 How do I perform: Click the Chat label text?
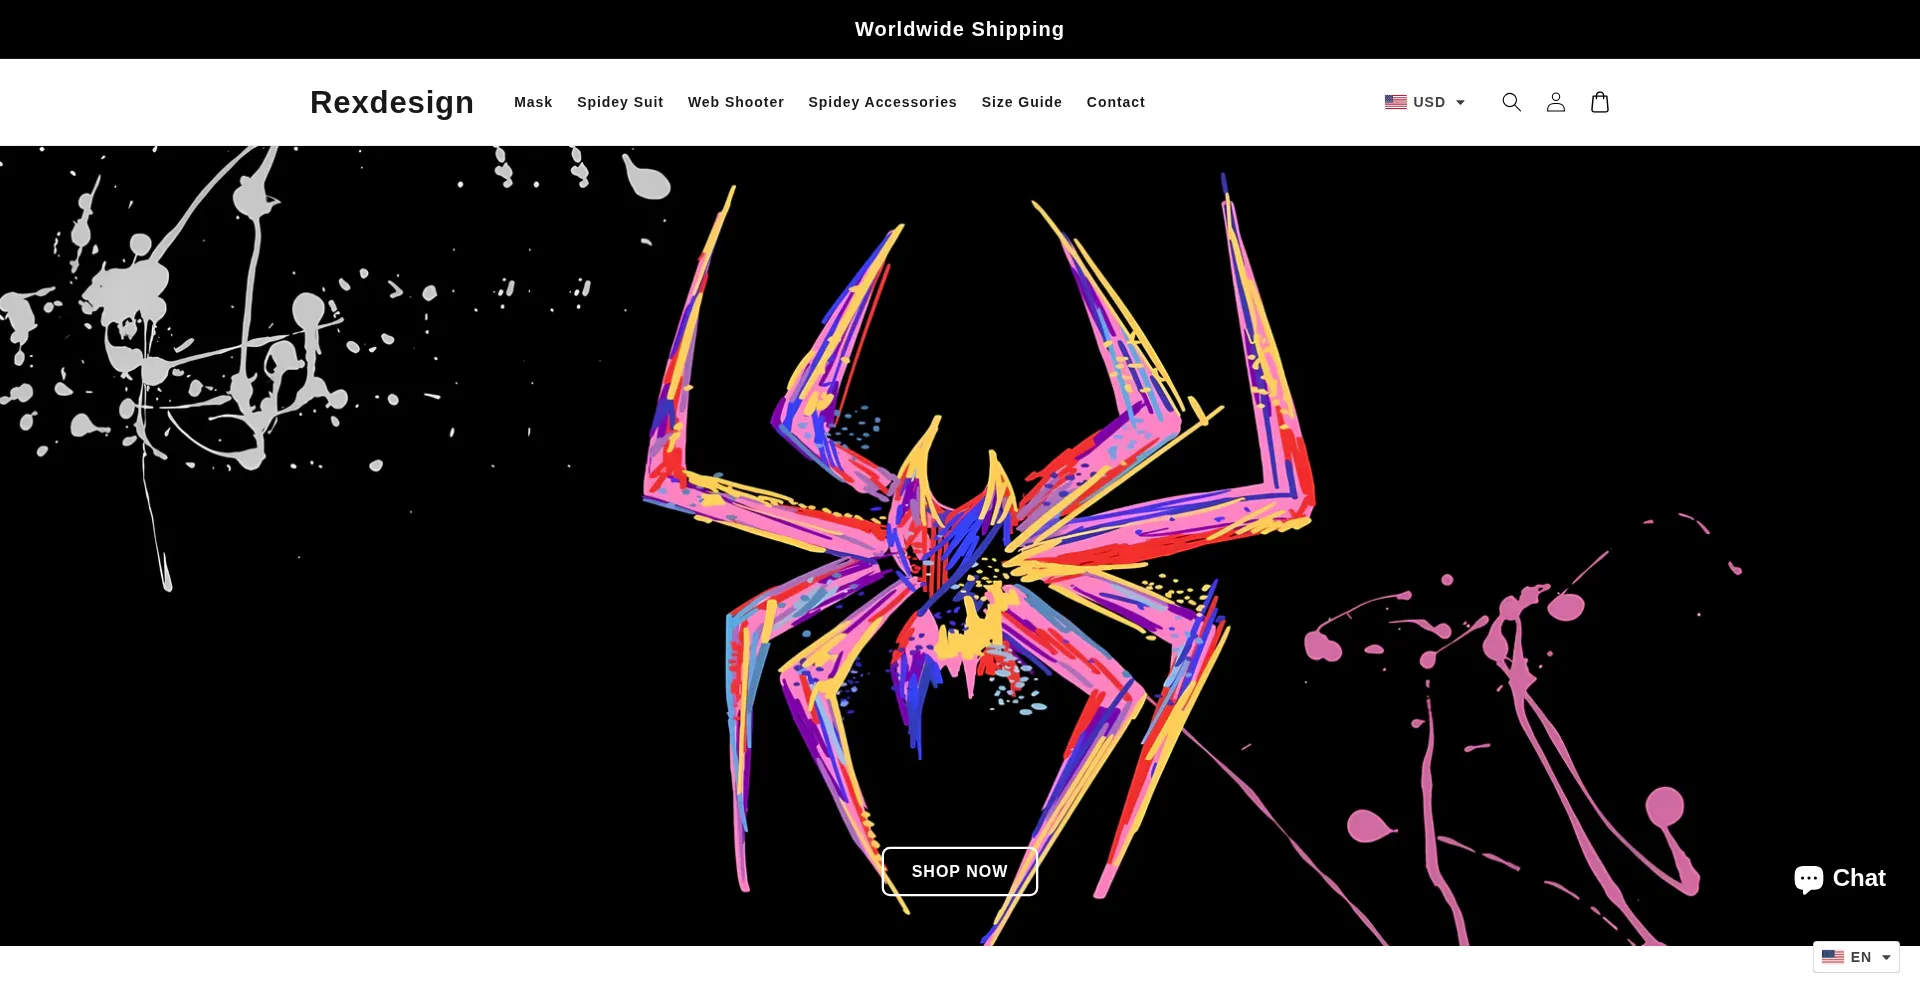pyautogui.click(x=1858, y=878)
